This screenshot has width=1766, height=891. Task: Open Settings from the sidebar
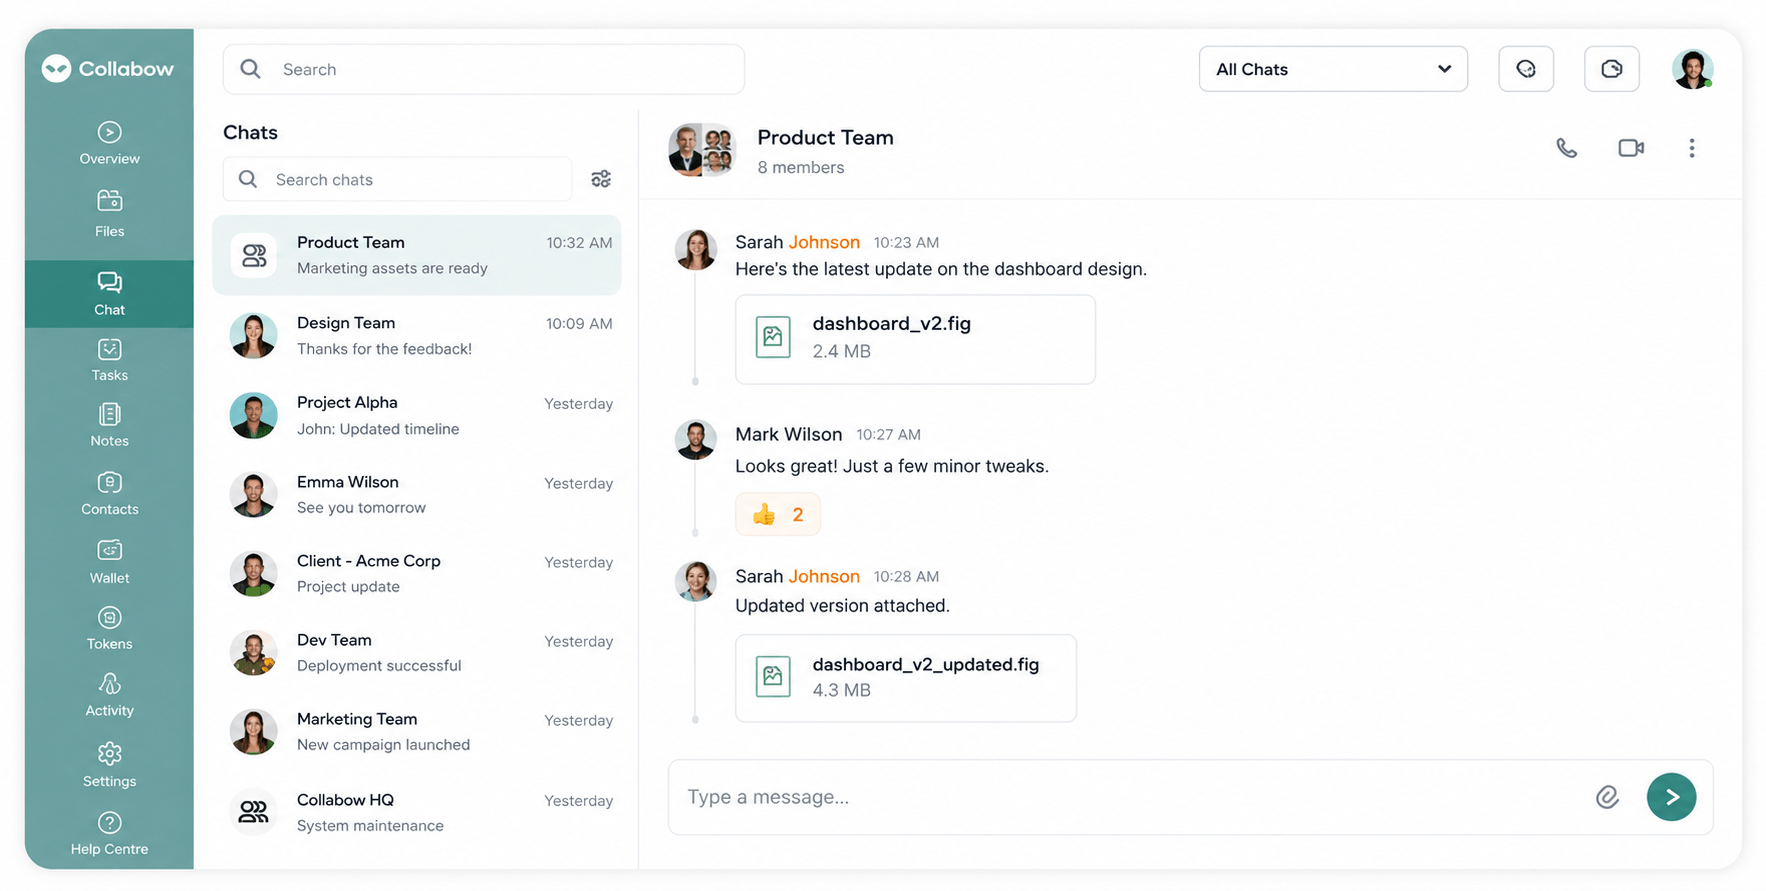[109, 765]
